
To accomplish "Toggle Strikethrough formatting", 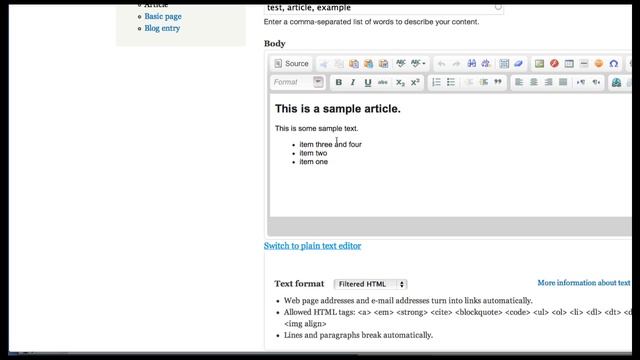I will [382, 82].
